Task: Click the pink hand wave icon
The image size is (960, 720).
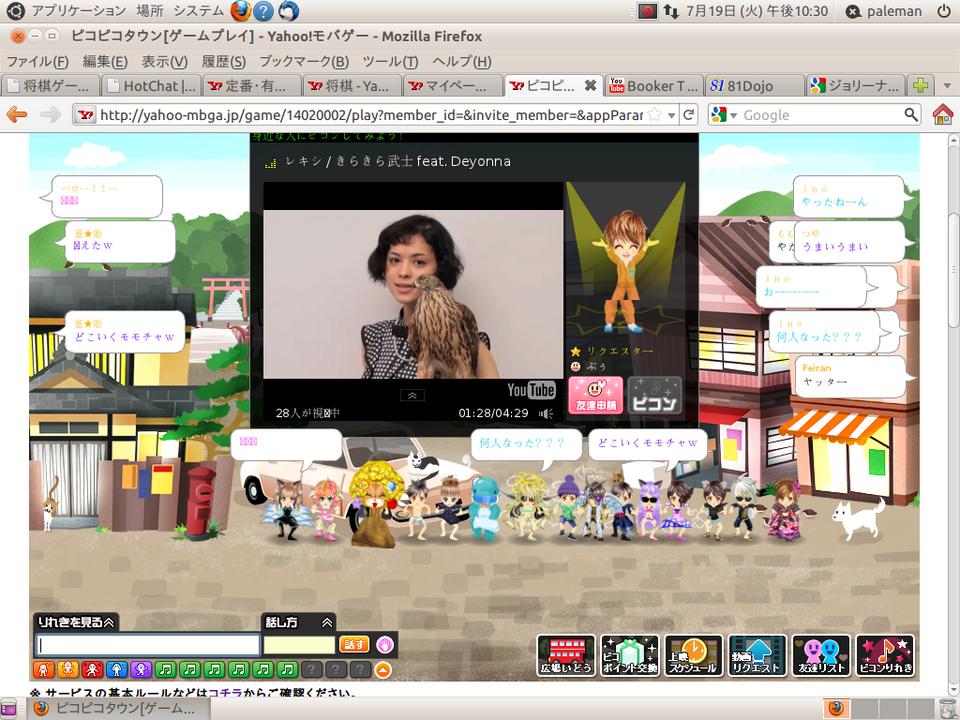Action: coord(384,644)
